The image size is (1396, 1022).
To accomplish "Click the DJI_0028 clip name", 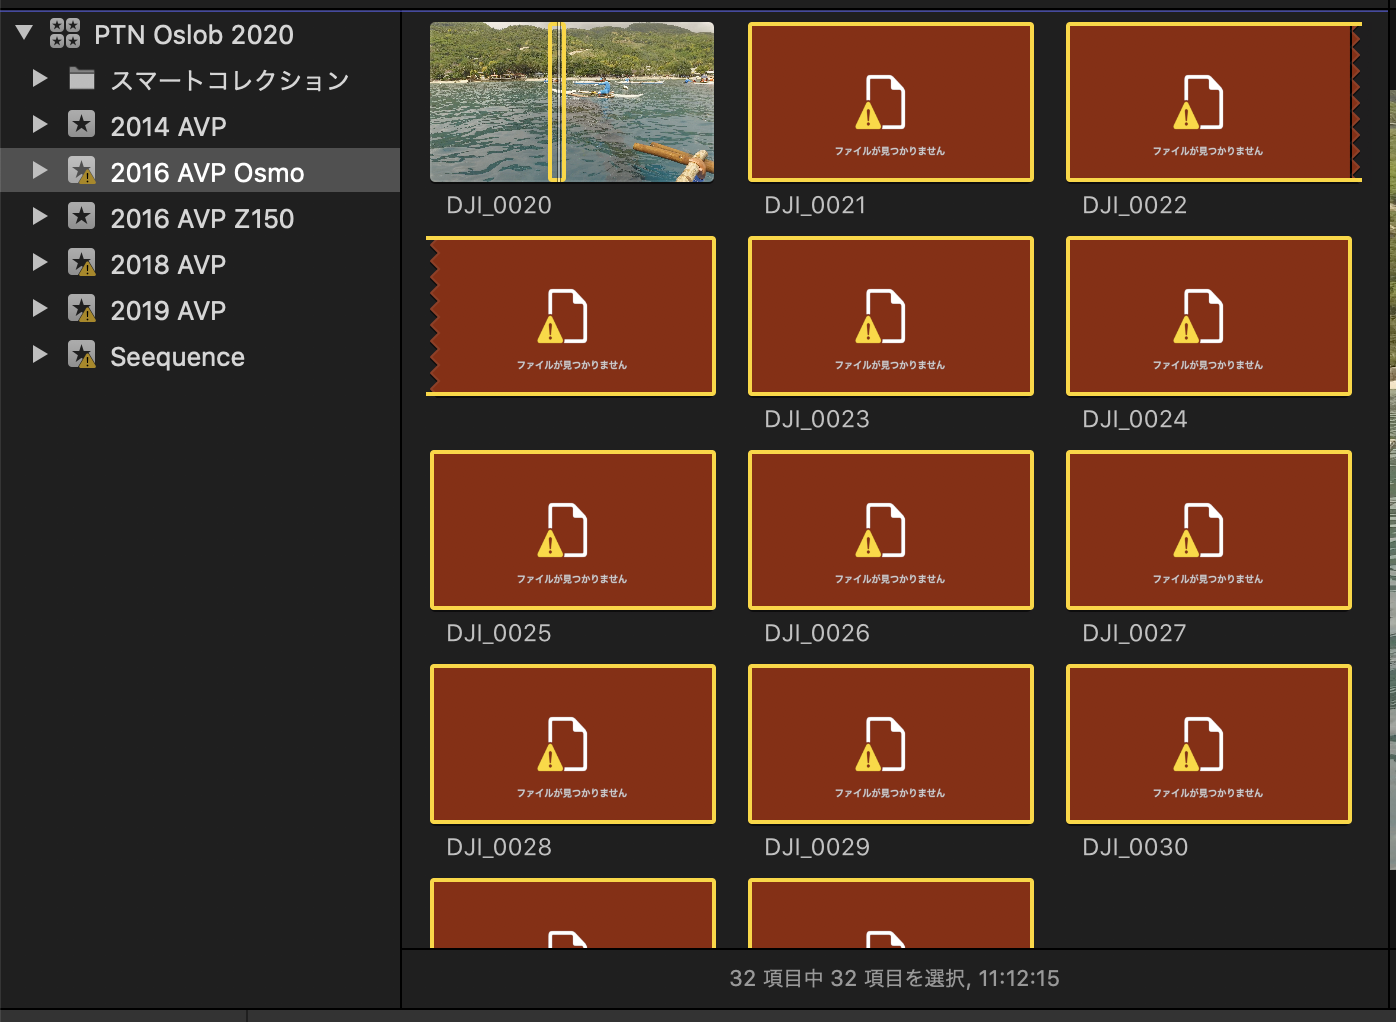I will 499,847.
